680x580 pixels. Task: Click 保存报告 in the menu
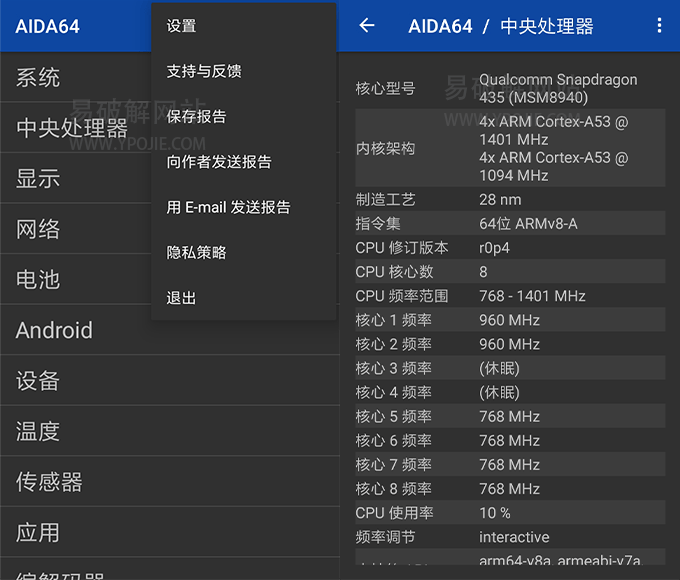coord(244,116)
